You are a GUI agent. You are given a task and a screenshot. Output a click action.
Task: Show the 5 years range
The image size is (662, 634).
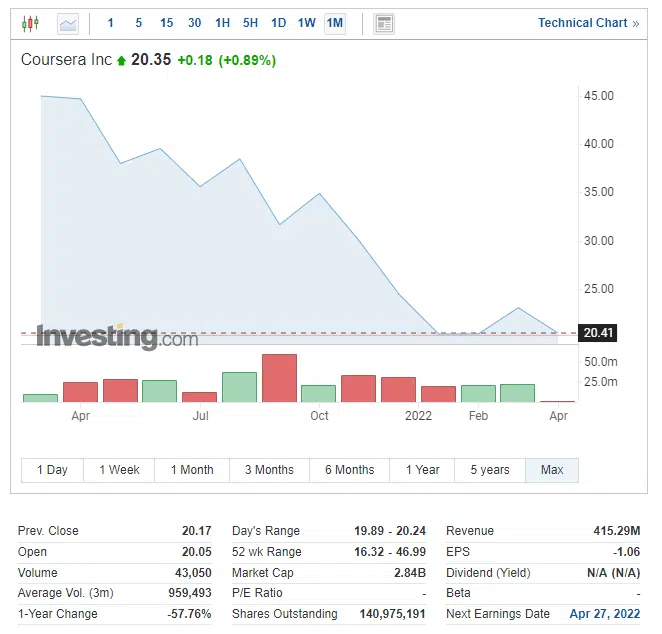coord(490,470)
